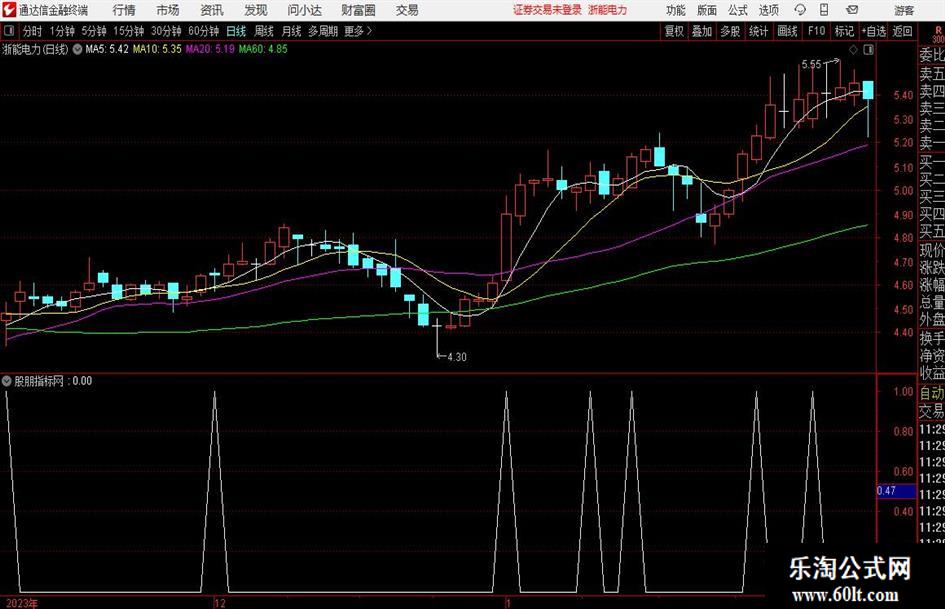
Task: Toggle the left panel icon beside 分时
Action: coord(9,31)
